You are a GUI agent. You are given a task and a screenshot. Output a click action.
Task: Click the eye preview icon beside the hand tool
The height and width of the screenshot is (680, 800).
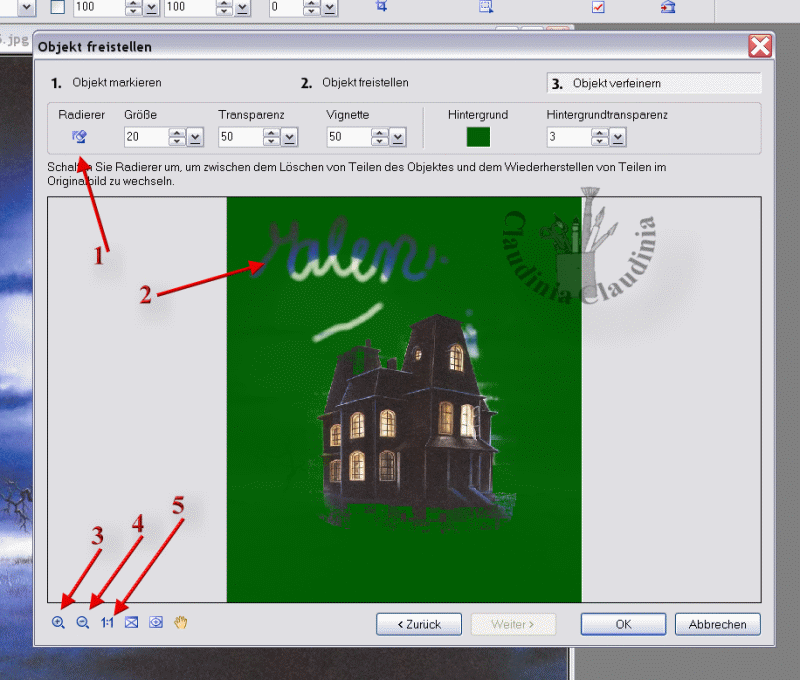[156, 622]
